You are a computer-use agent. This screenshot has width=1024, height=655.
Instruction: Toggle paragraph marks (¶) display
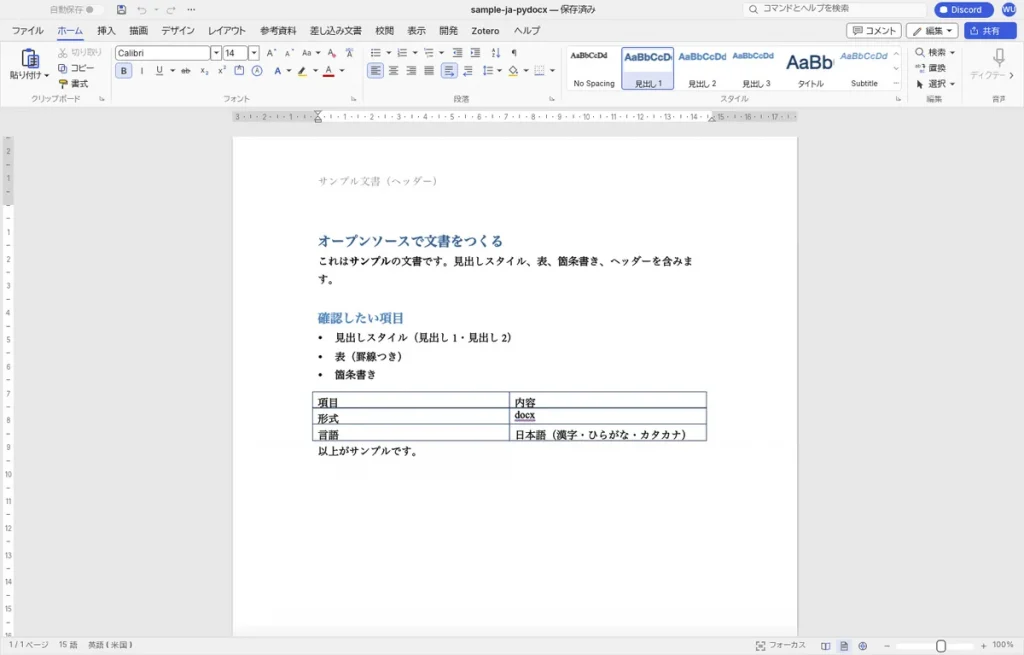point(514,53)
